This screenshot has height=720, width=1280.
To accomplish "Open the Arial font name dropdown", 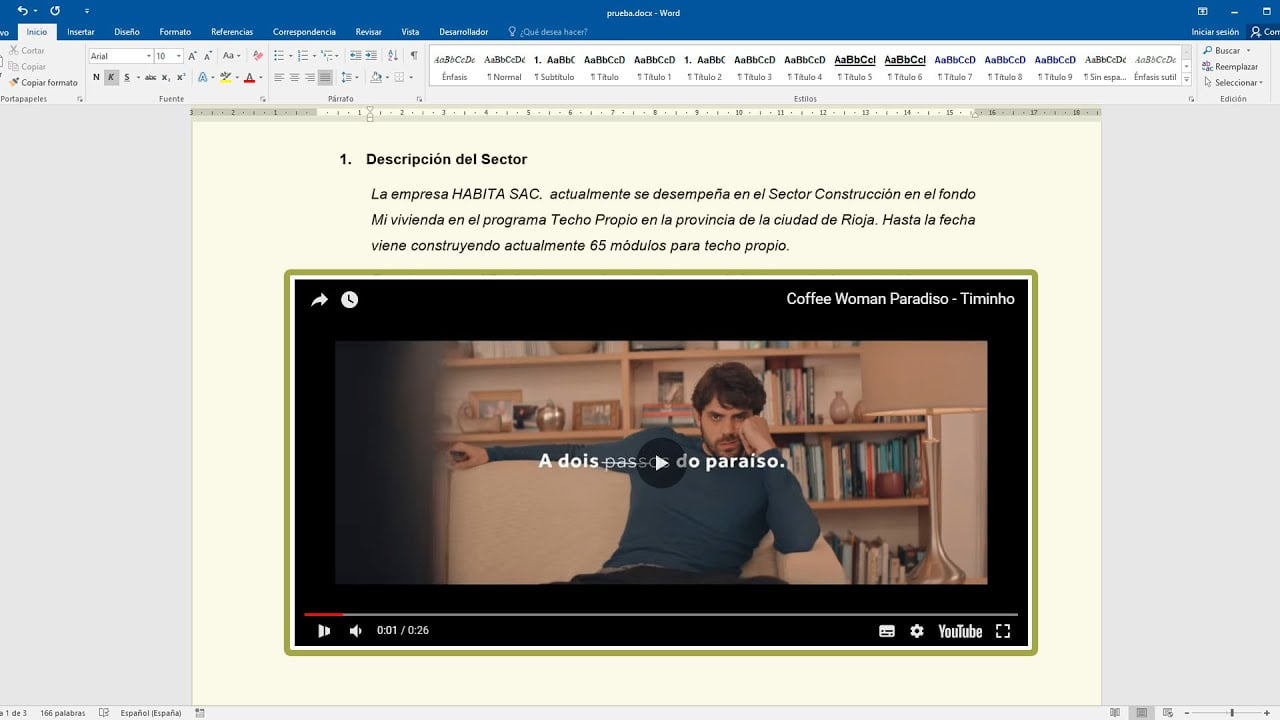I will click(149, 56).
